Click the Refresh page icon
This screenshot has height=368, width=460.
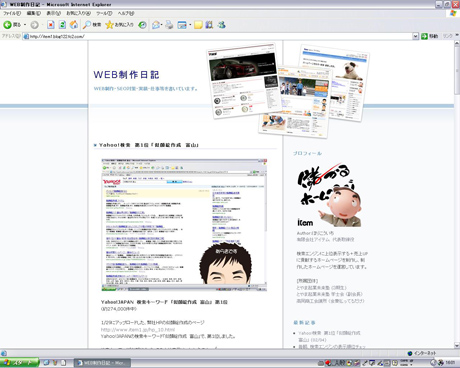62,25
